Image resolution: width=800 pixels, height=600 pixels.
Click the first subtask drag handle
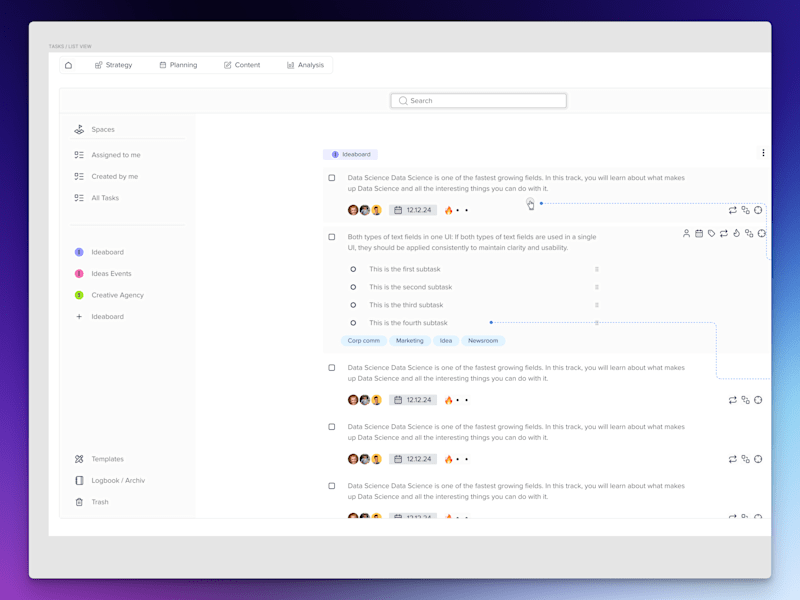click(596, 269)
